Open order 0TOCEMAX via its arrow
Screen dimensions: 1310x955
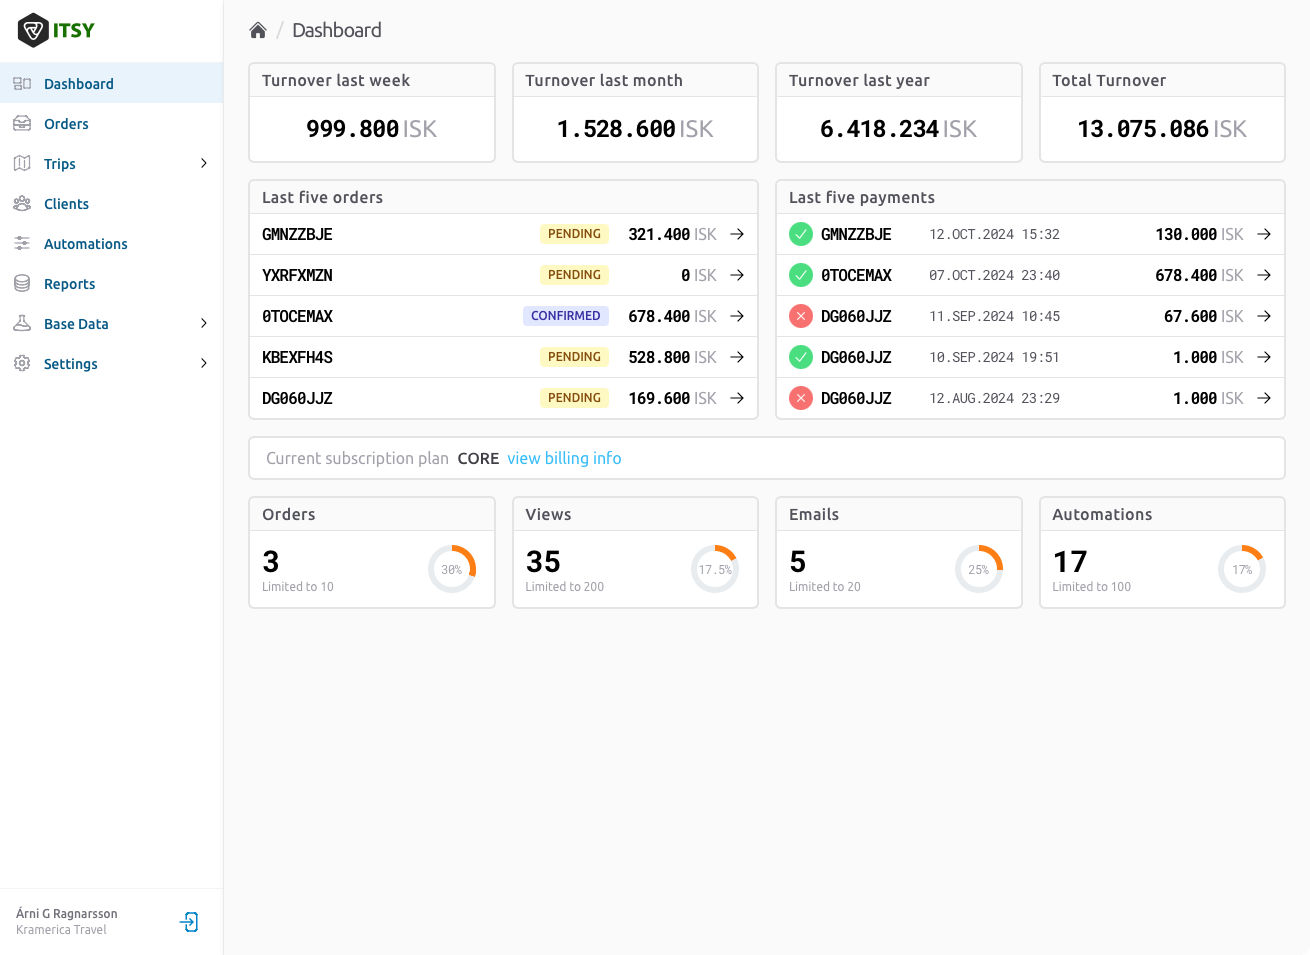(x=737, y=316)
